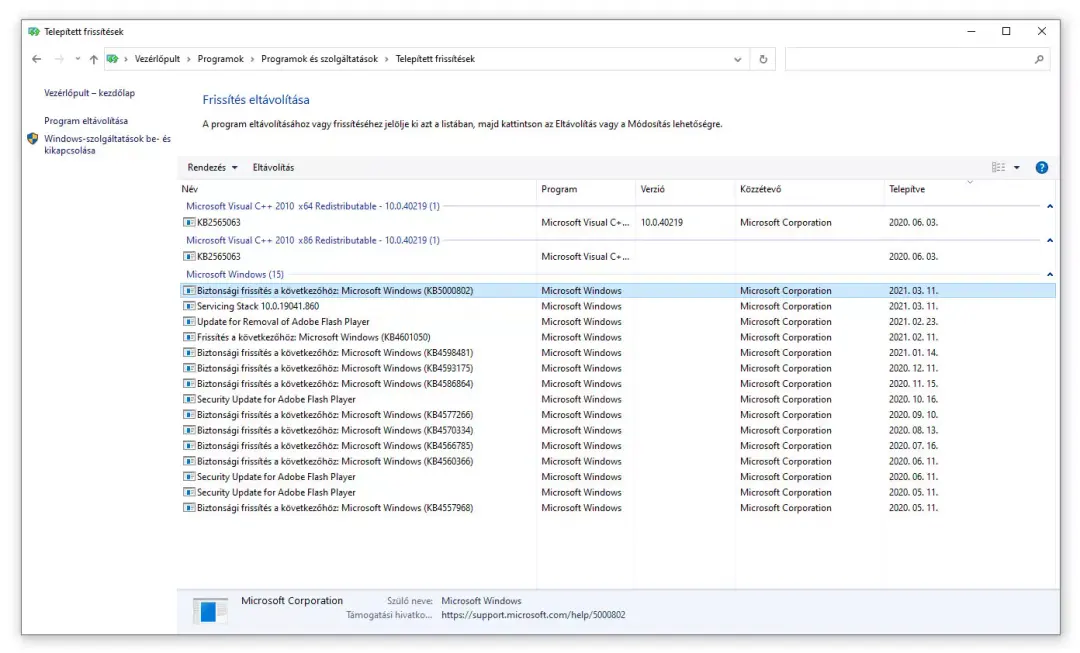Click the shield icon beside Windows-szolgáltatások

(x=32, y=139)
